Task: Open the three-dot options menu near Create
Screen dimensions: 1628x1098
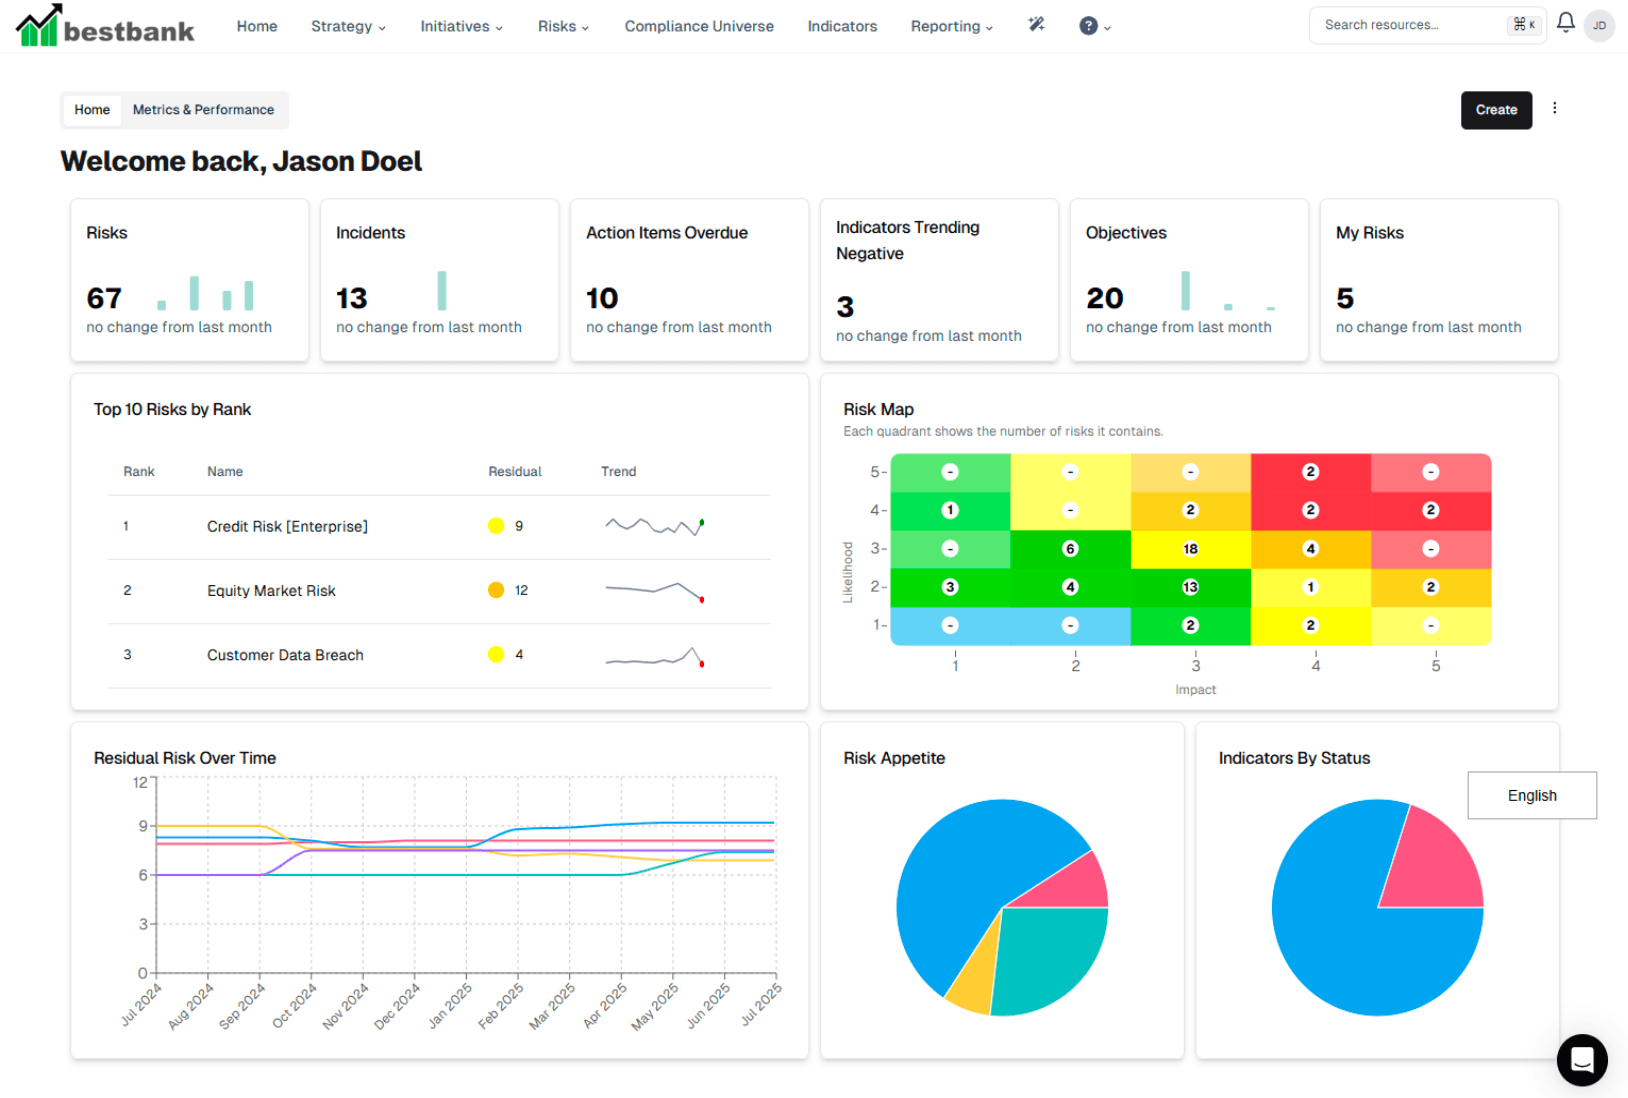Action: 1555,110
